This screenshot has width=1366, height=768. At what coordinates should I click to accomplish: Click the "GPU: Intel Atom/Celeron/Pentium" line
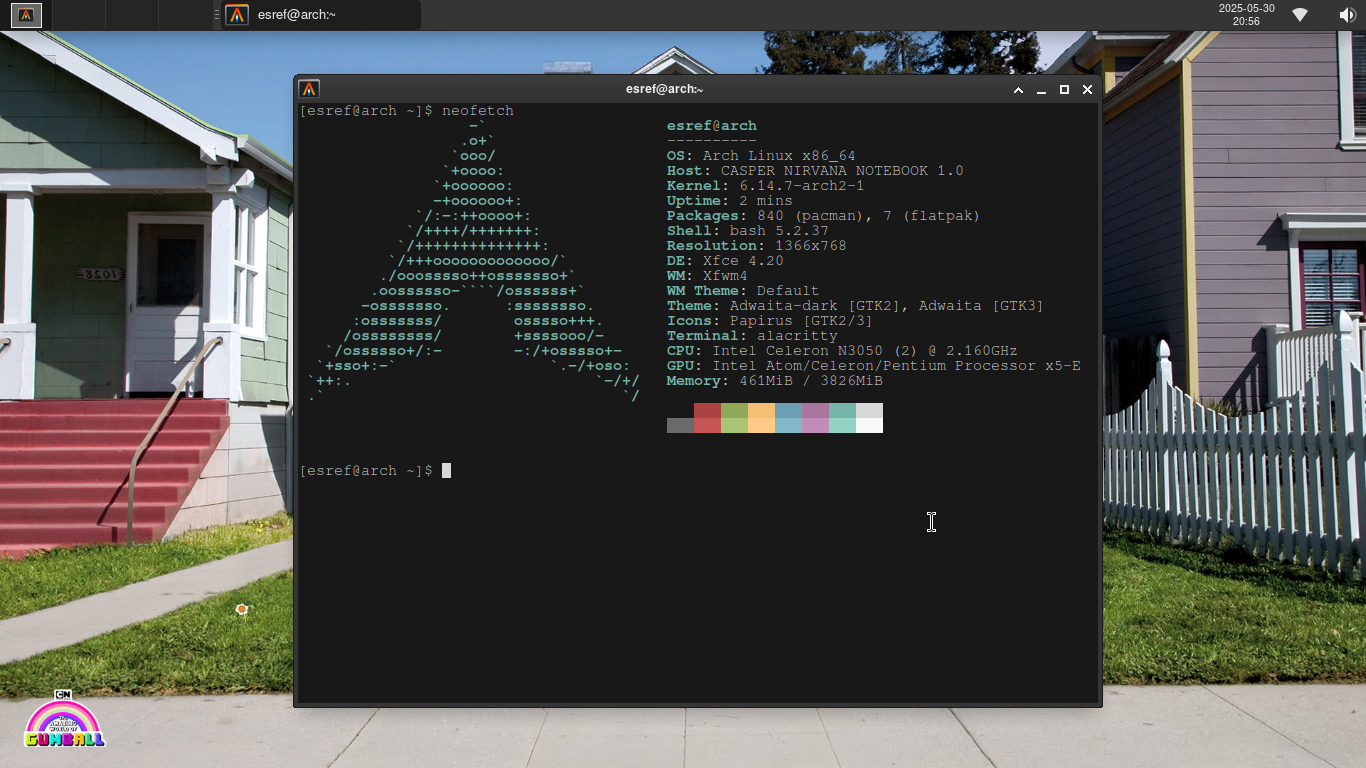pos(874,366)
